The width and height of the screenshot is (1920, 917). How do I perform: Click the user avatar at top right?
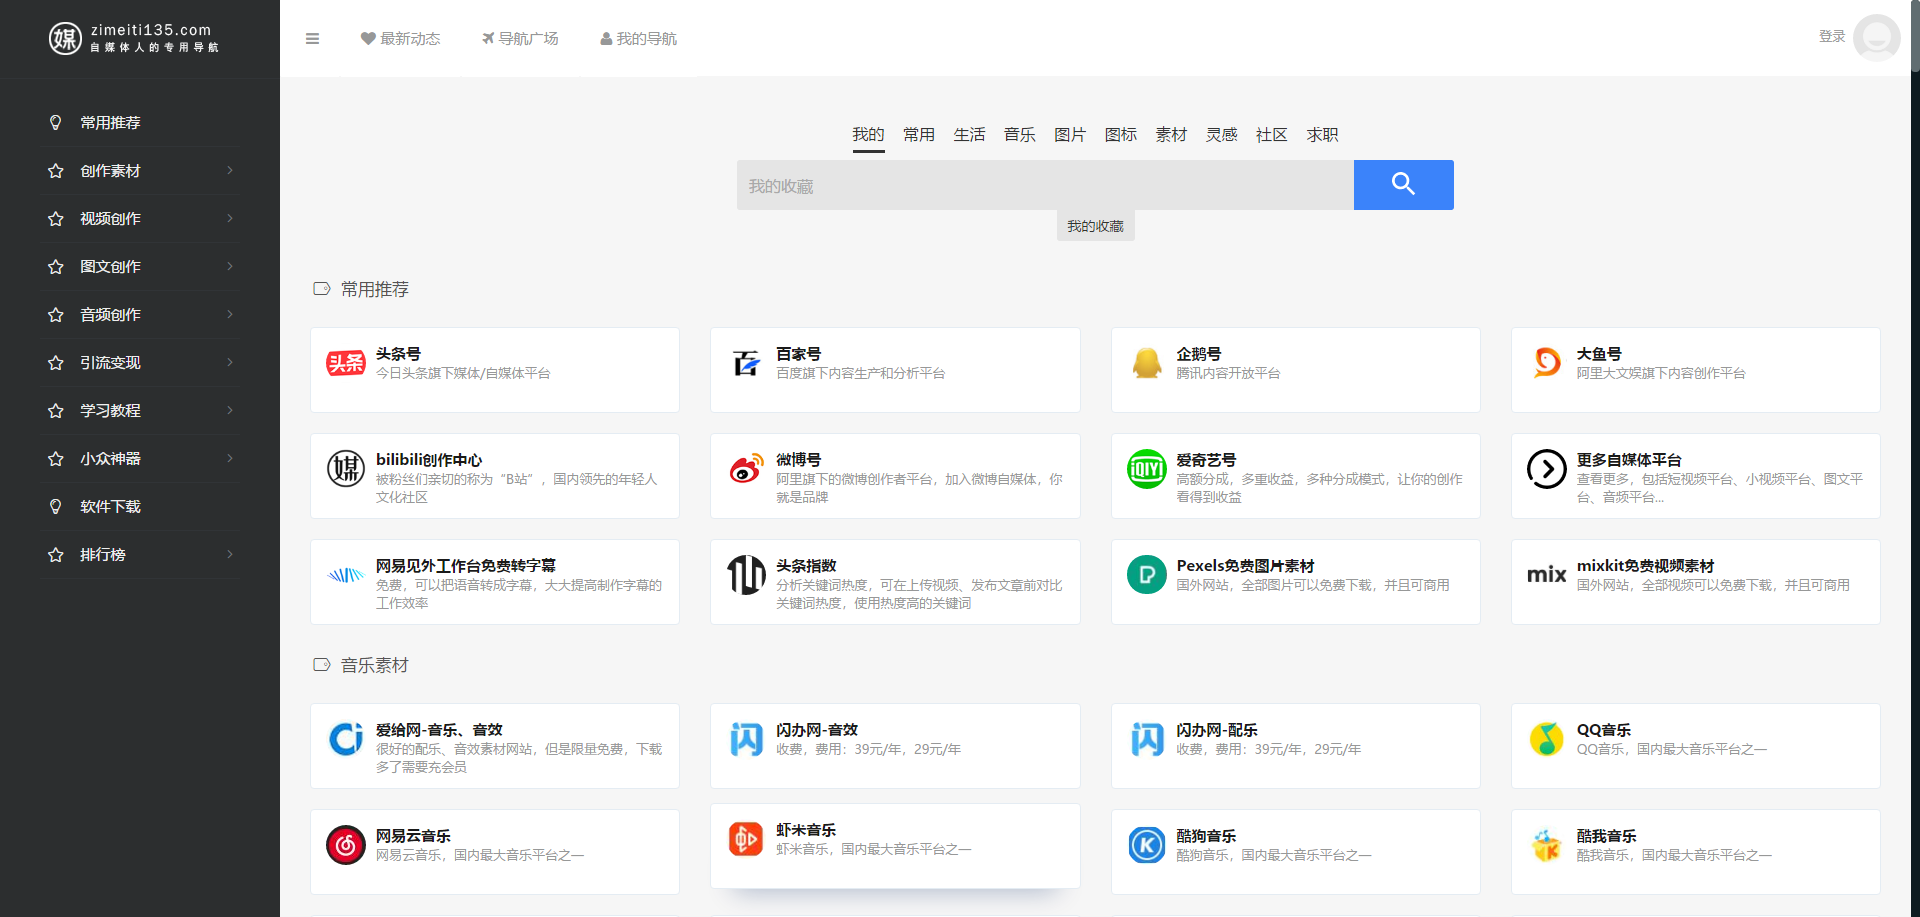coord(1876,38)
